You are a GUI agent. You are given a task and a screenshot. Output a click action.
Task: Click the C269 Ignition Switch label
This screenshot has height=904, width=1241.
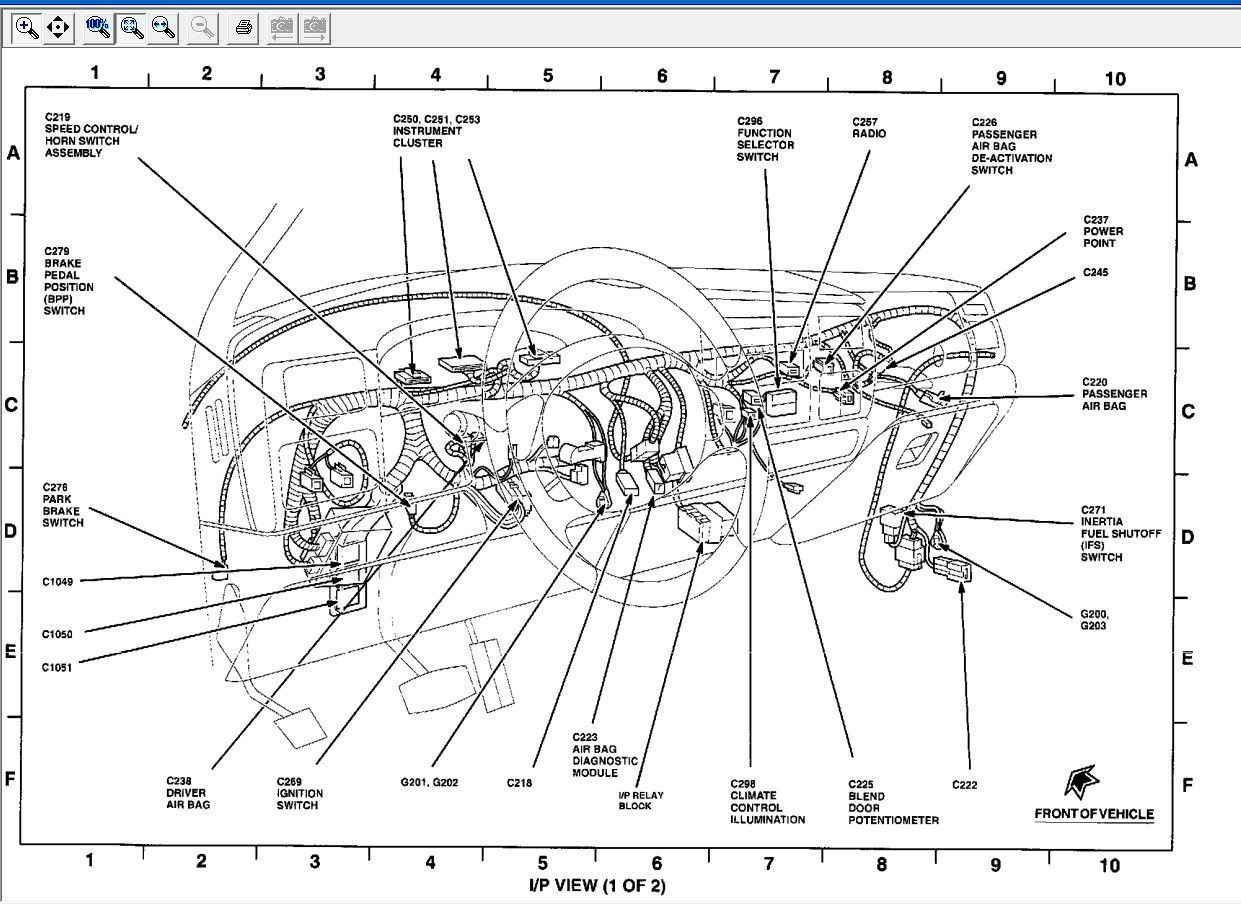(299, 792)
